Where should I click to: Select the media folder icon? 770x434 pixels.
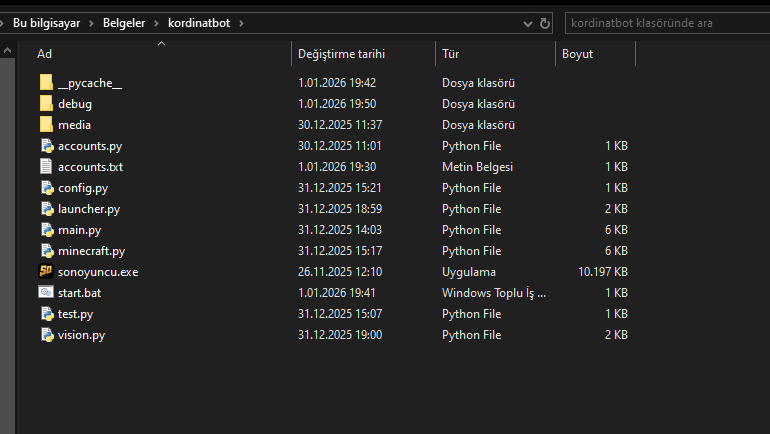(x=46, y=125)
